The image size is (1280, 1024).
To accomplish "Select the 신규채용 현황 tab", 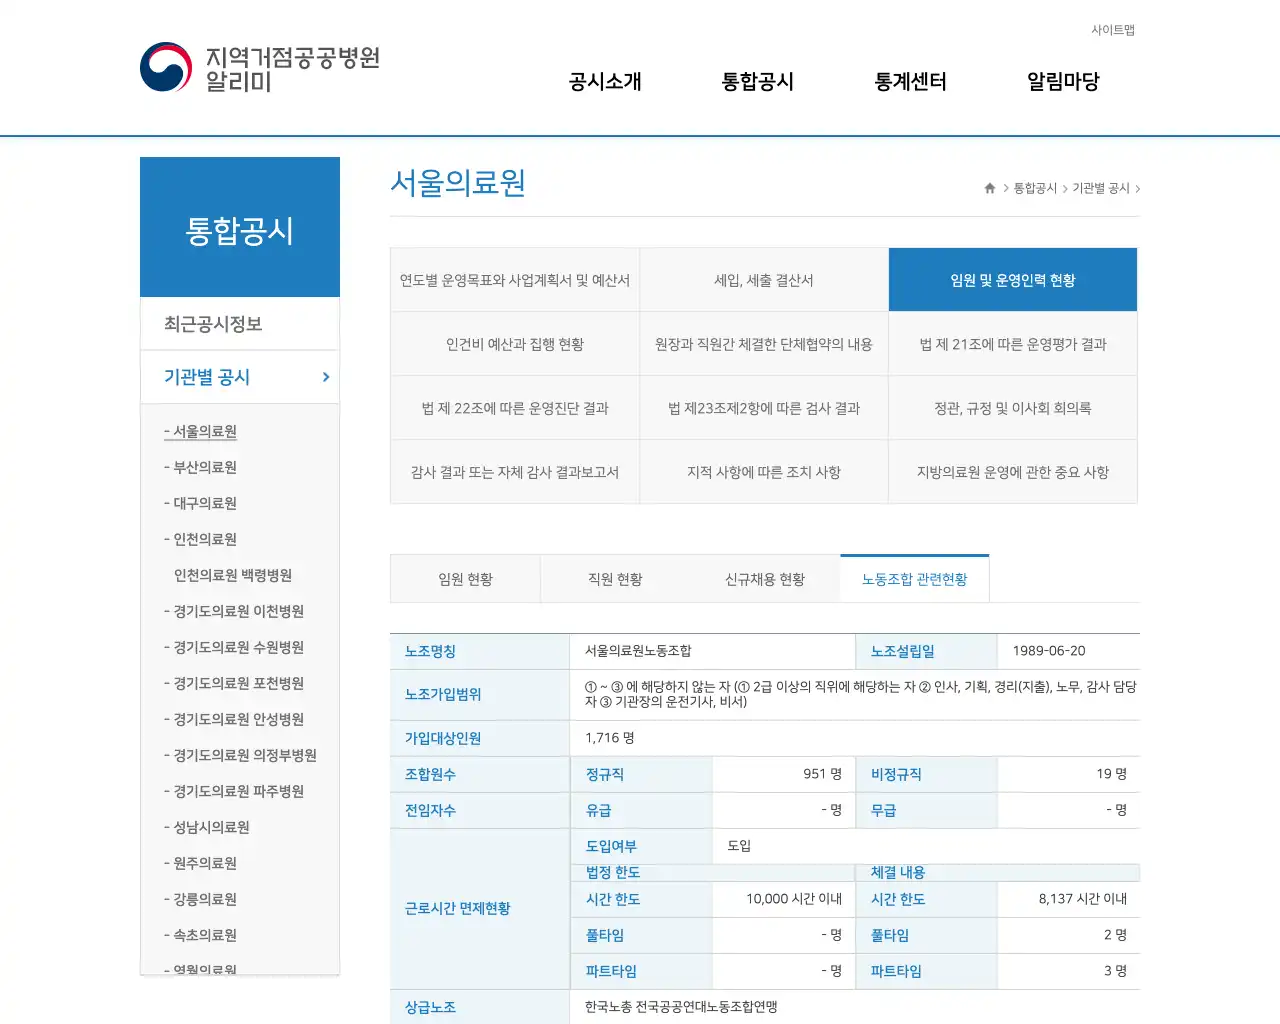I will 765,578.
